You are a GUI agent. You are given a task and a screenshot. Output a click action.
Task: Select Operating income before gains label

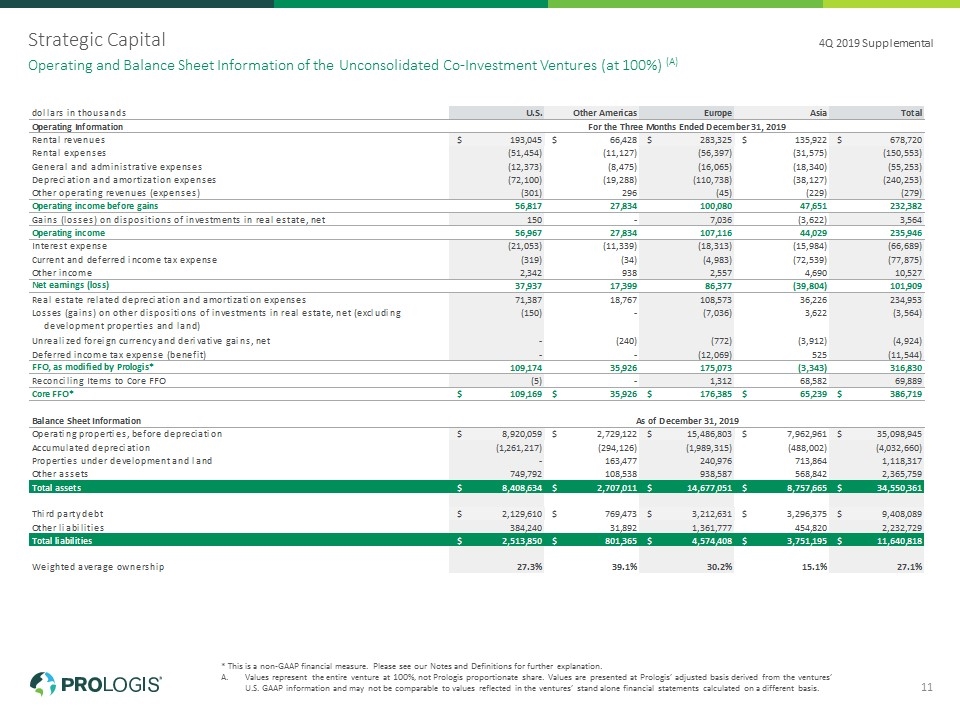tap(95, 206)
